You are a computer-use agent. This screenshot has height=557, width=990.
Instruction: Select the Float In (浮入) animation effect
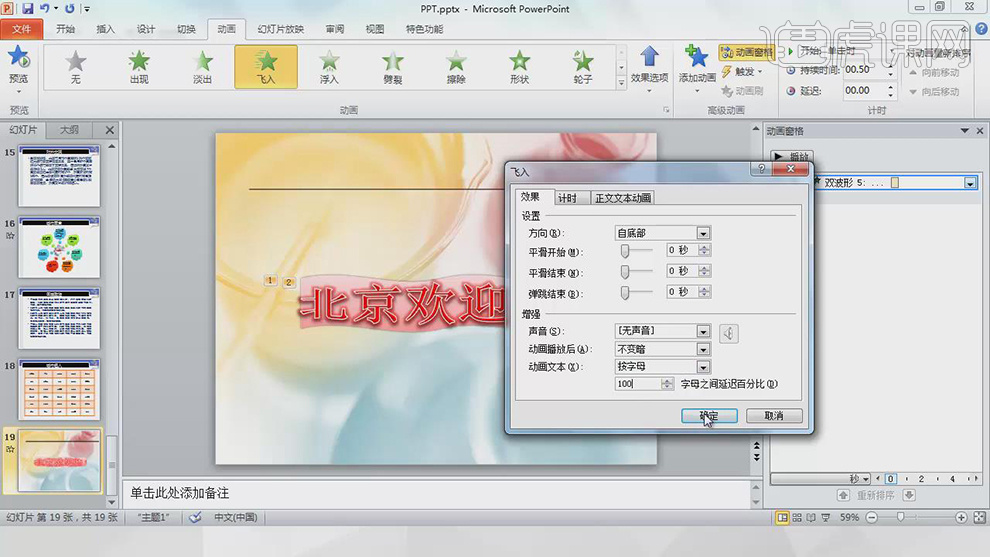[x=329, y=66]
